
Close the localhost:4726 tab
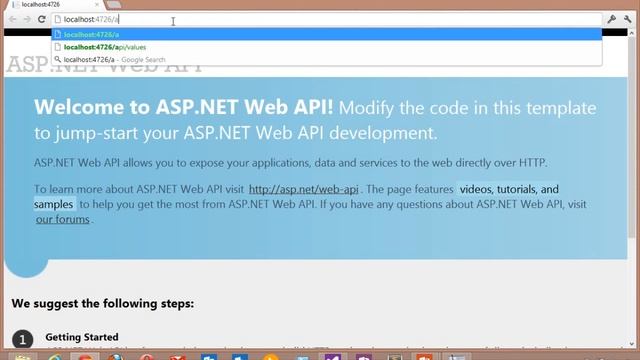[x=97, y=4]
